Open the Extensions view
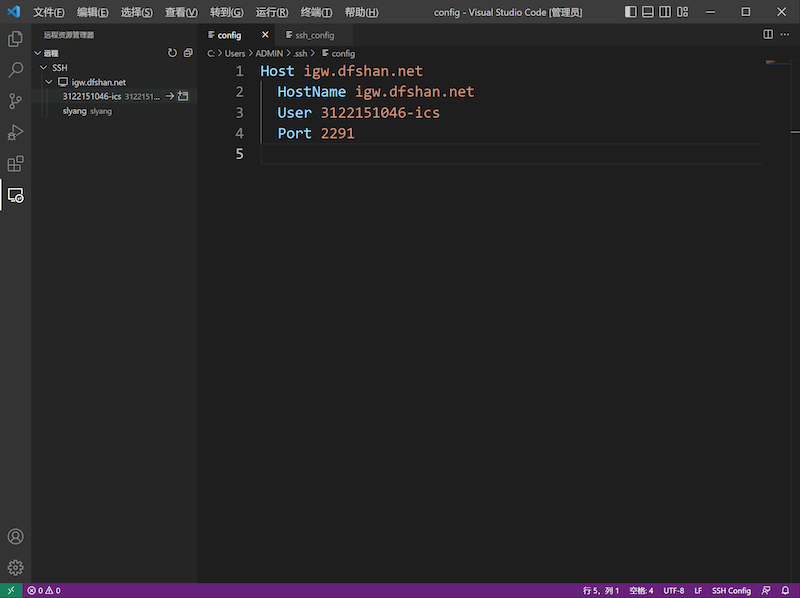The image size is (800, 598). 15,163
